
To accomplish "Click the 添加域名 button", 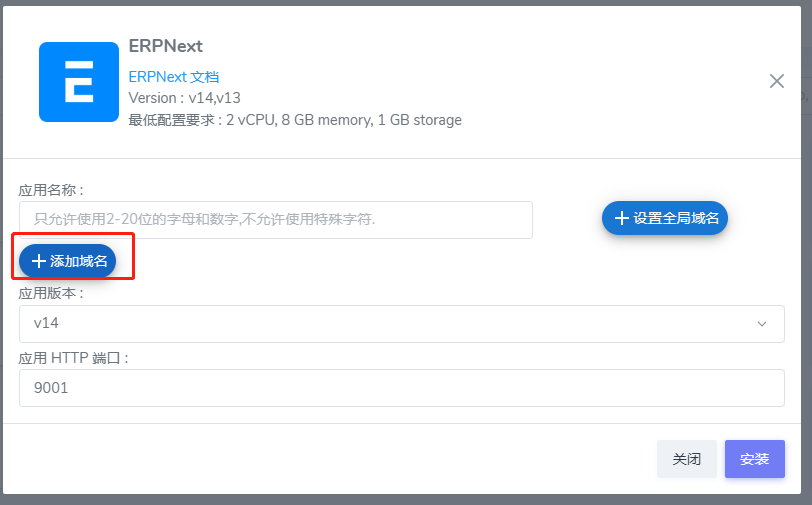I will pyautogui.click(x=68, y=261).
